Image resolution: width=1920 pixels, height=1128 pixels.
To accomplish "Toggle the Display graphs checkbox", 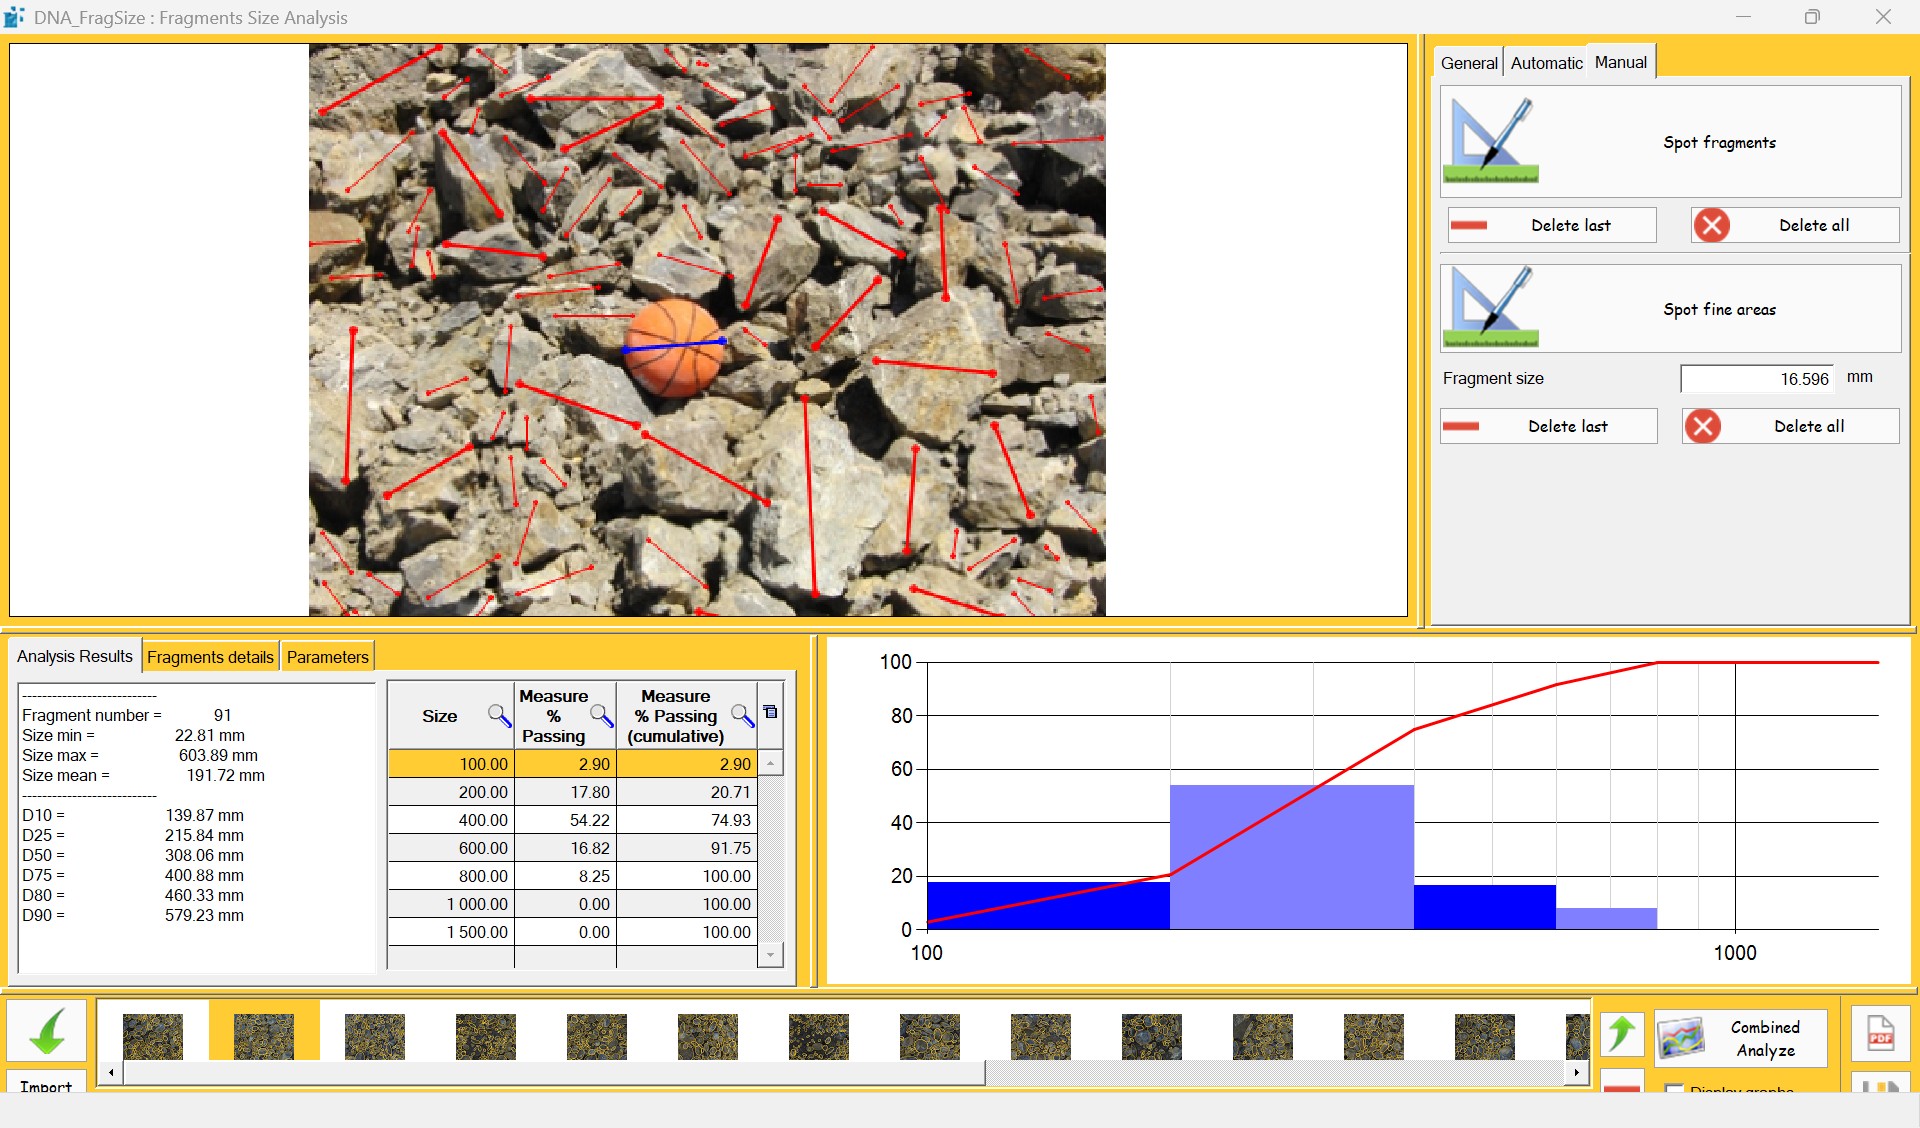I will pyautogui.click(x=1674, y=1088).
